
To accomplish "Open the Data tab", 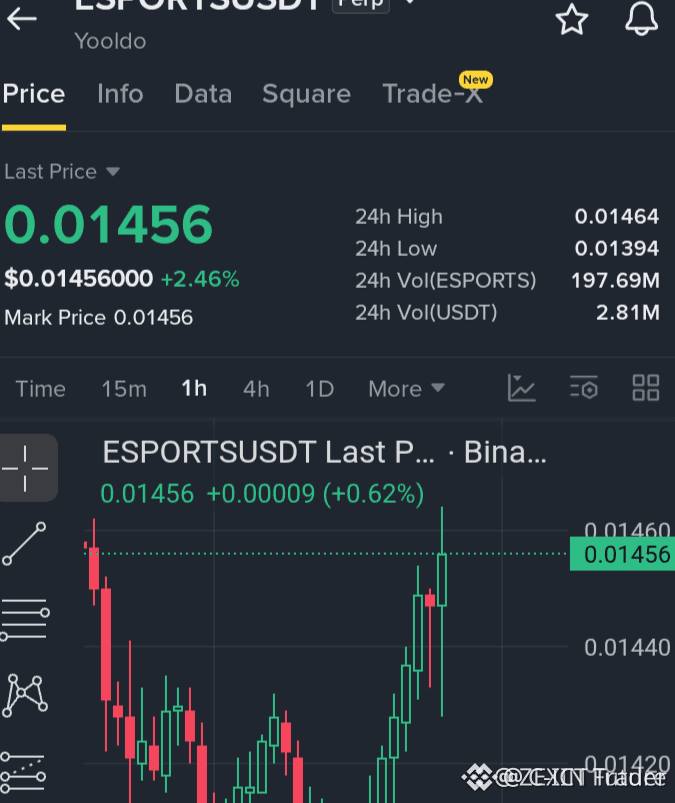I will coord(203,94).
